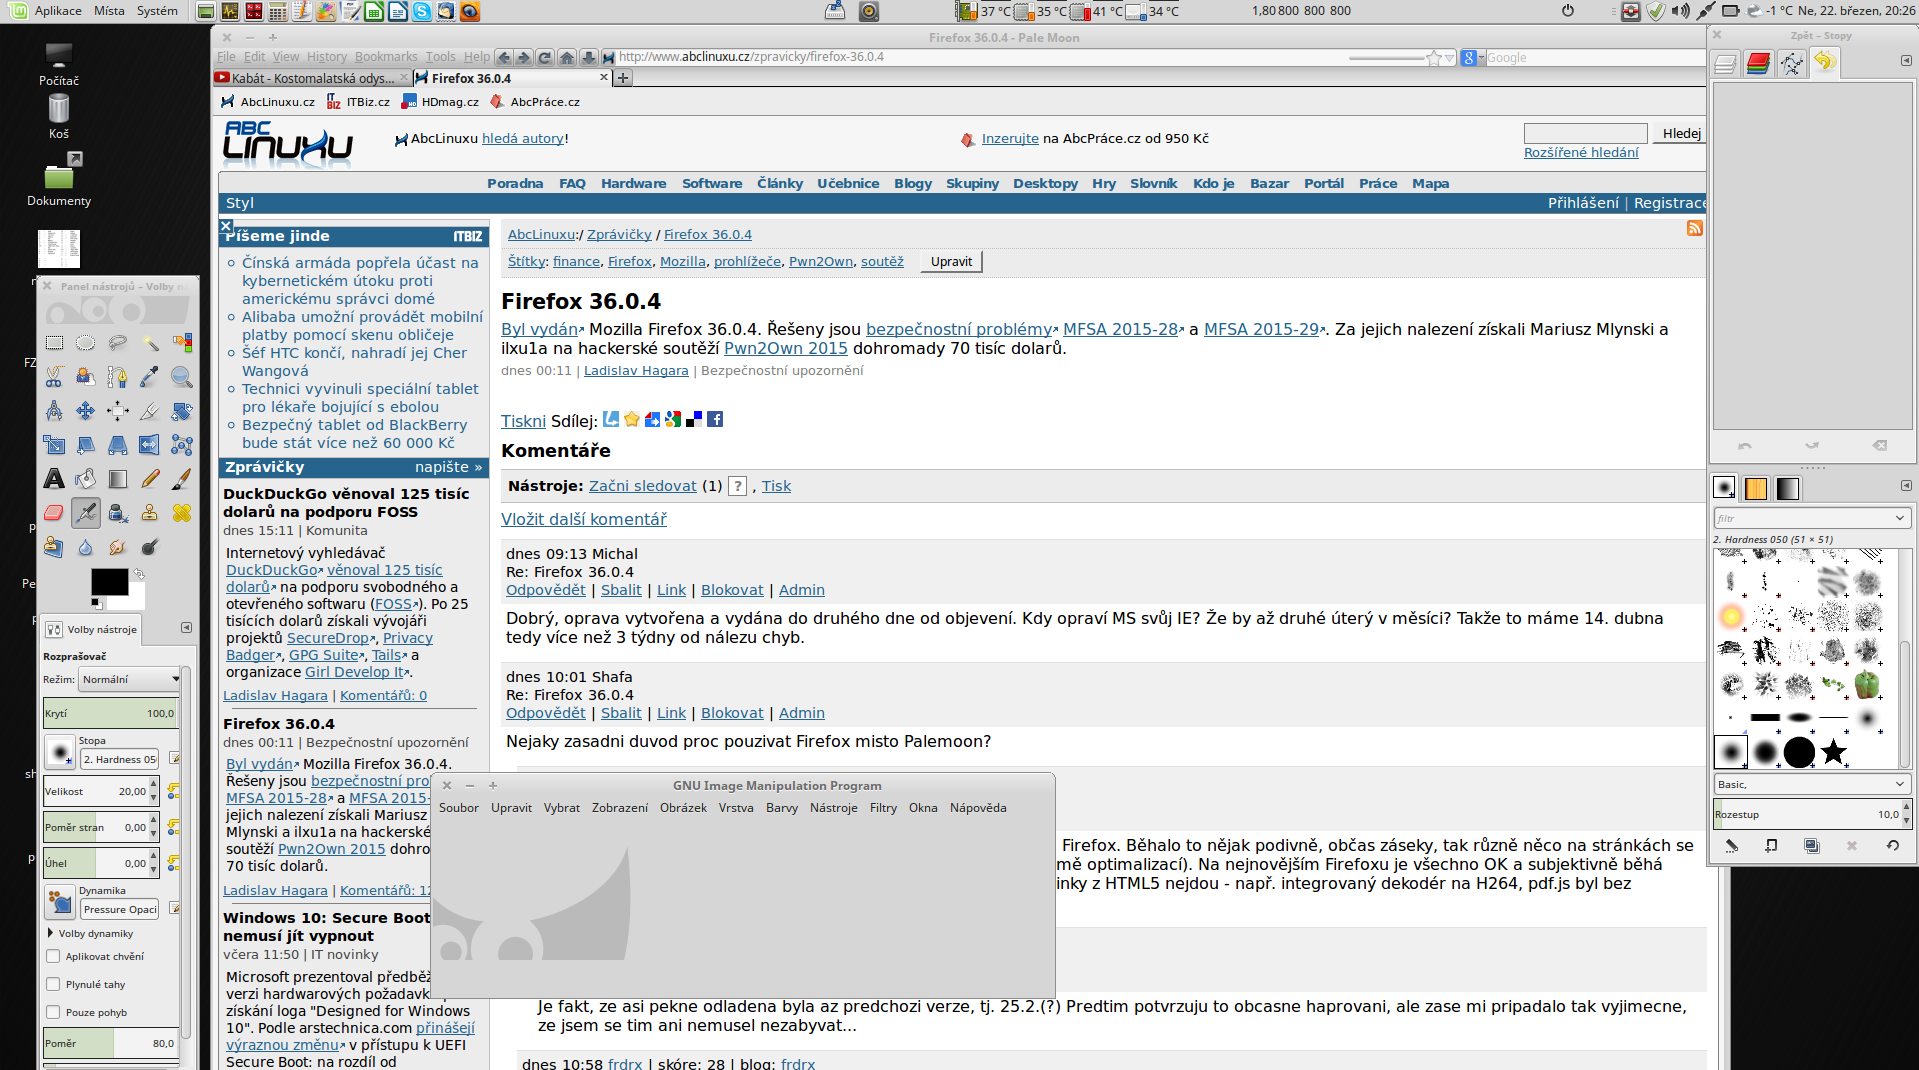Open the Nástroje menu in GIMP
Image resolution: width=1919 pixels, height=1070 pixels.
[x=834, y=808]
